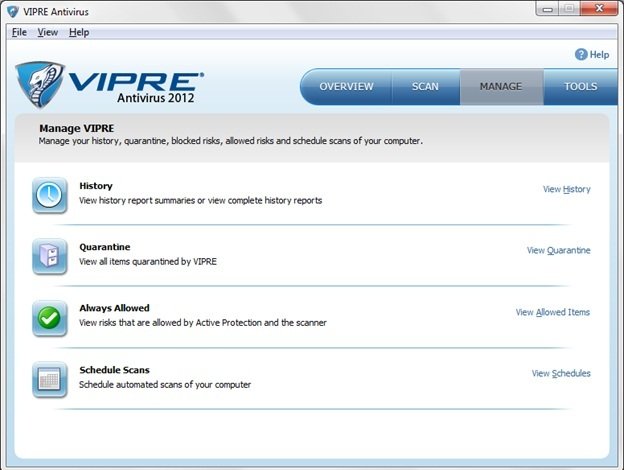This screenshot has height=470, width=625.
Task: Click the Quarantine file cabinet icon
Action: (49, 256)
